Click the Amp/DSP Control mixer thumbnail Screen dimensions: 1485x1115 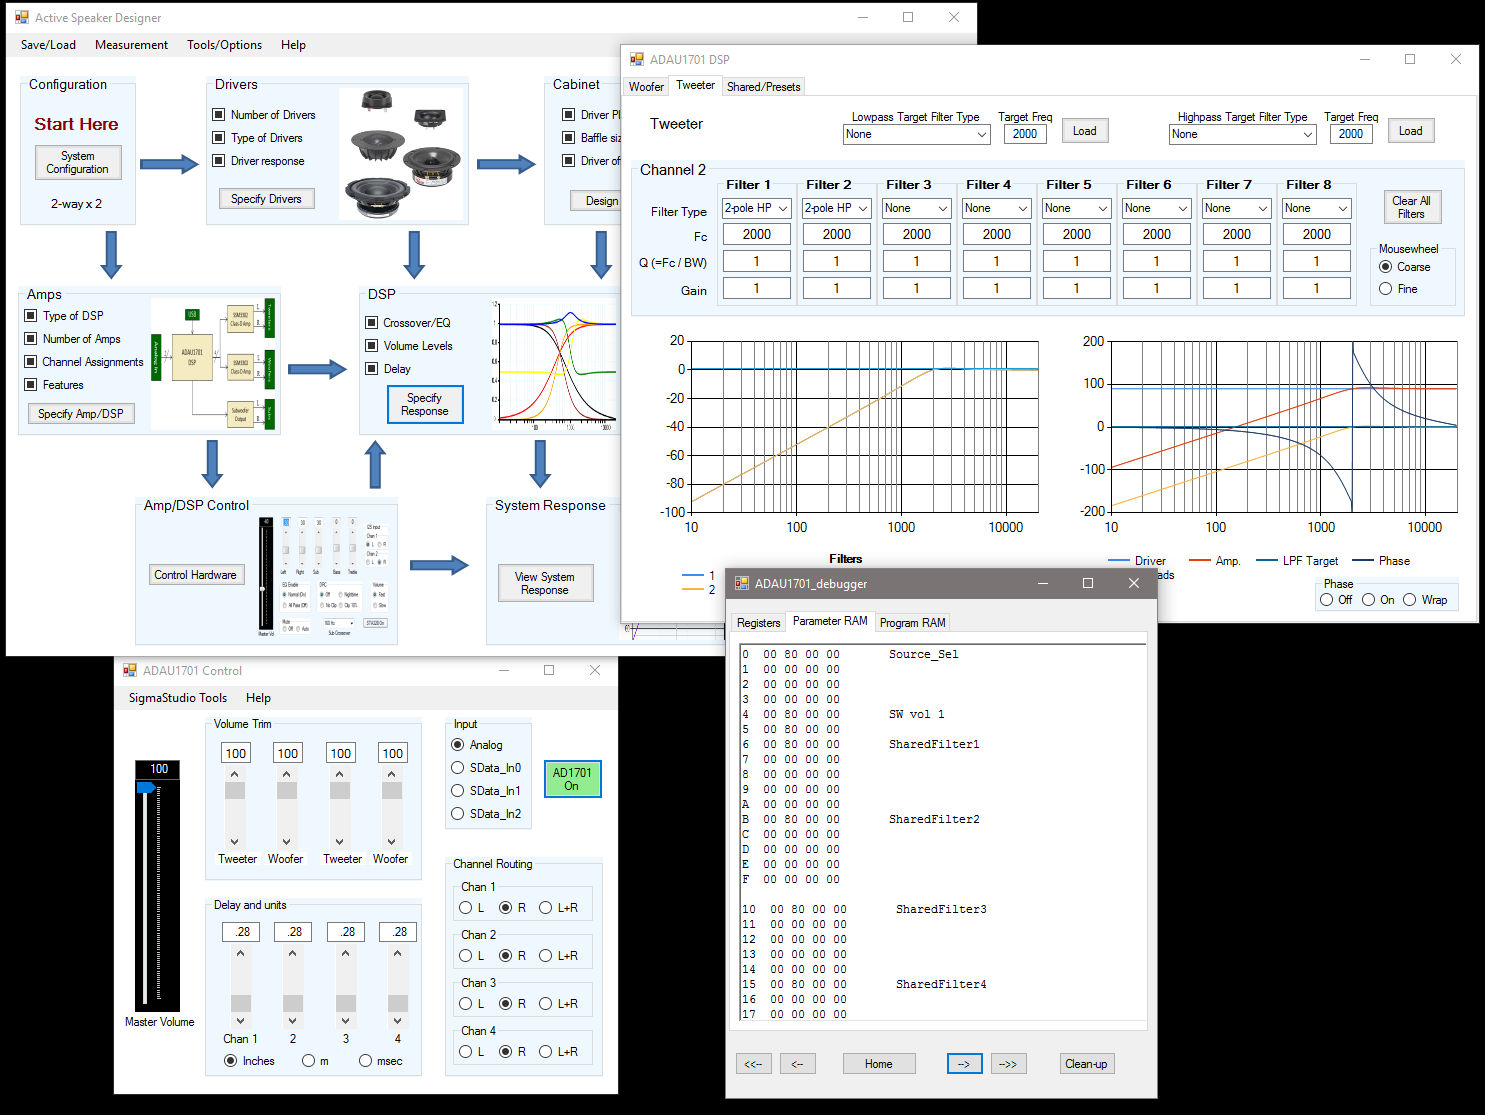(323, 576)
